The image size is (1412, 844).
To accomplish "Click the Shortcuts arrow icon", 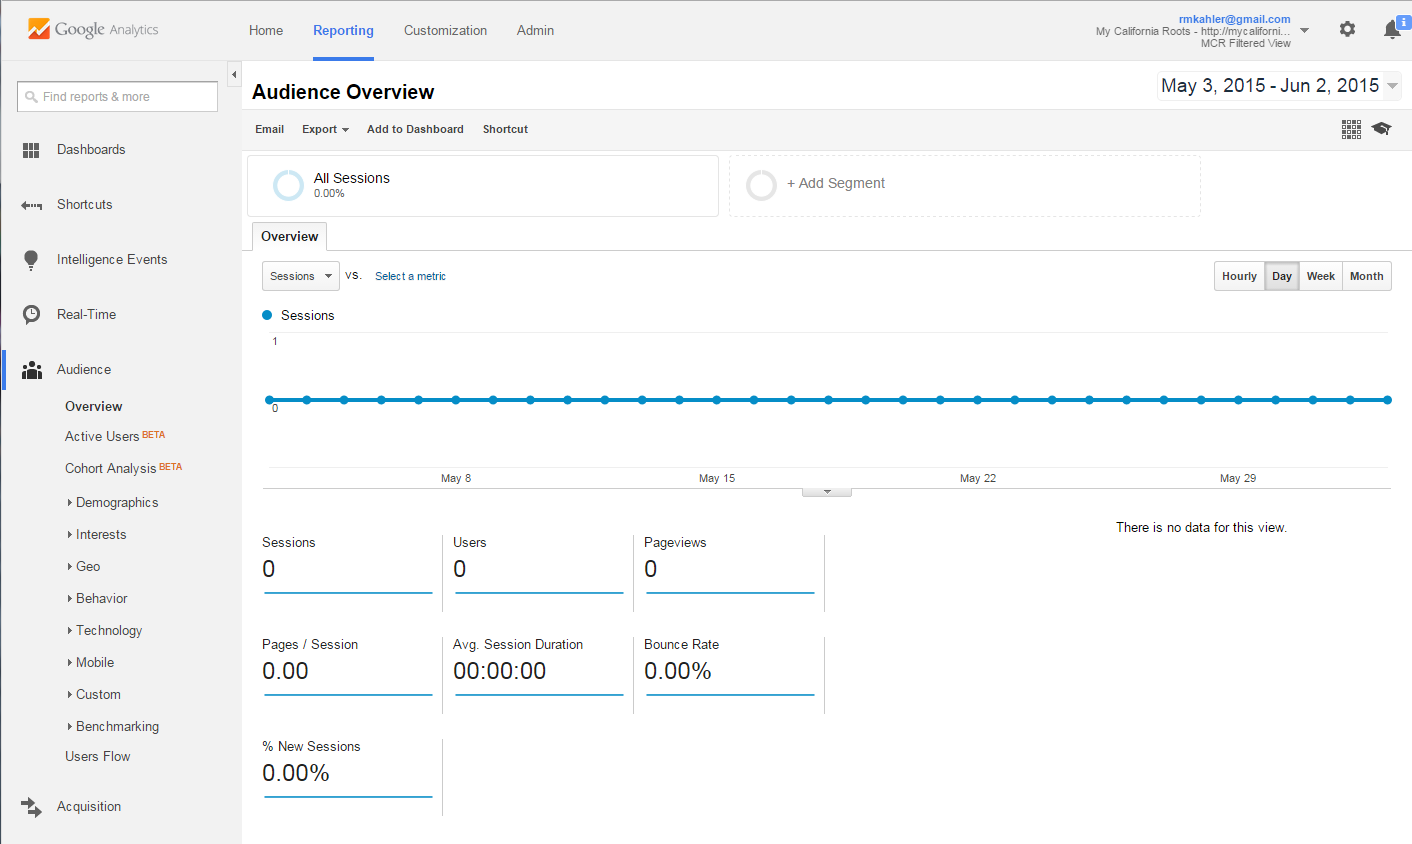I will 31,205.
